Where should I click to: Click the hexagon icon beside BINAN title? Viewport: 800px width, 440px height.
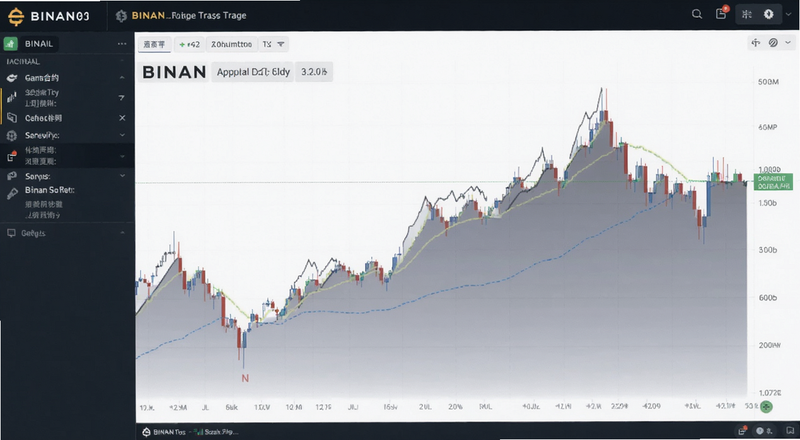click(121, 16)
